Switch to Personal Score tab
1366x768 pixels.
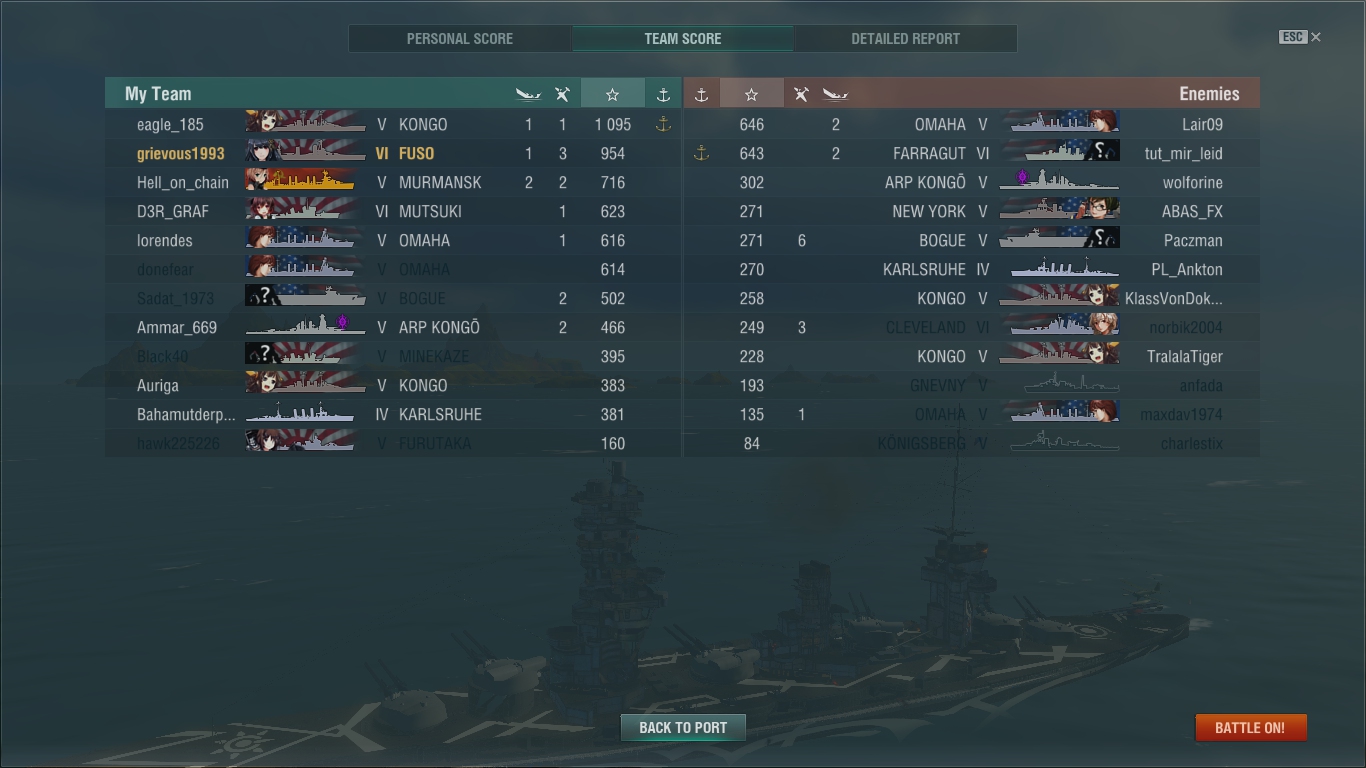coord(460,39)
